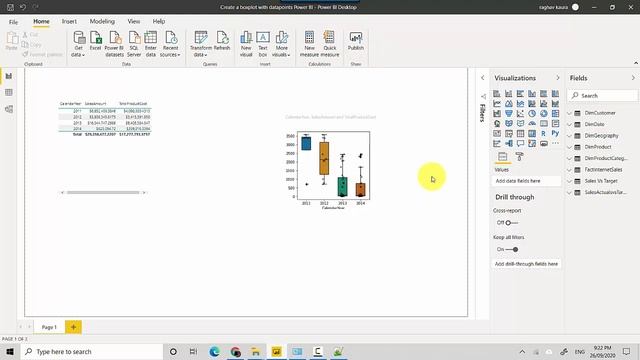Toggle Cross-report drill through switch
The width and height of the screenshot is (640, 360).
511,223
